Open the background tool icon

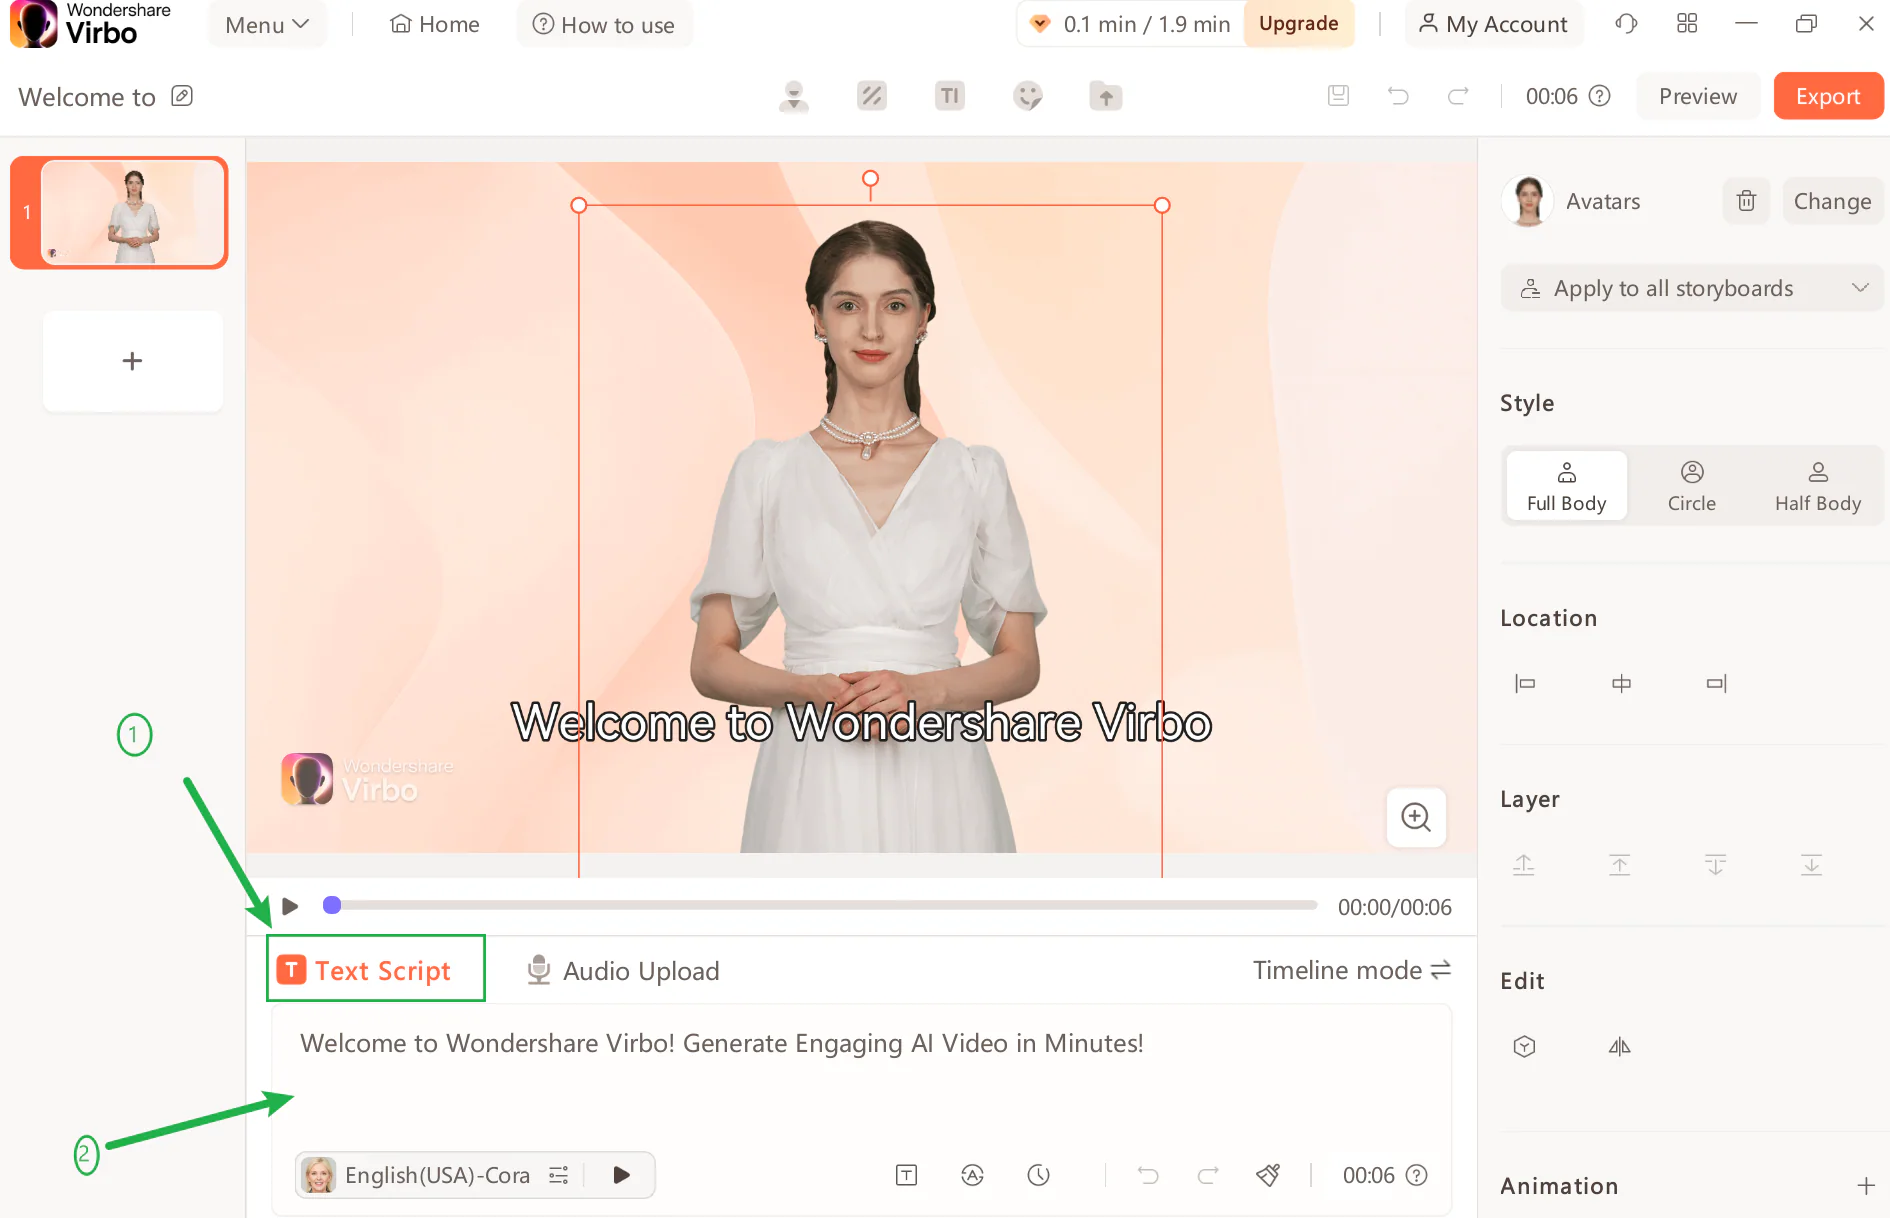tap(872, 96)
